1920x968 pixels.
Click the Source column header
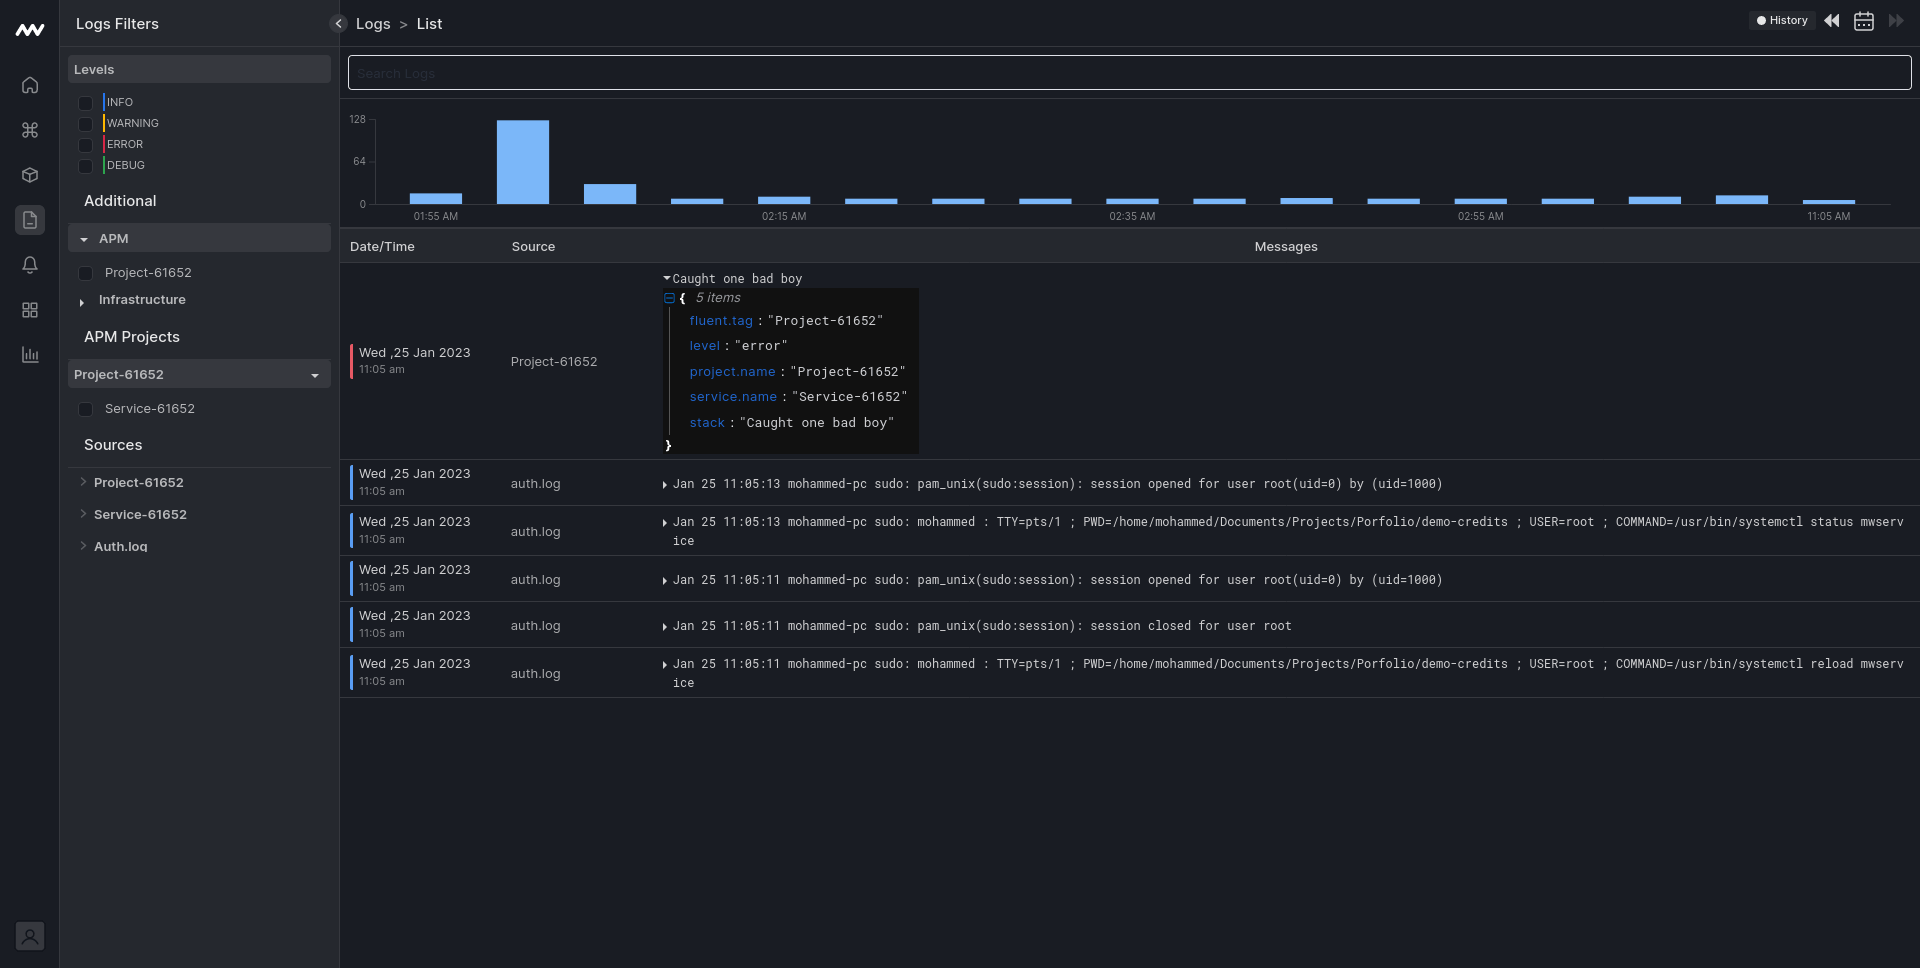click(533, 246)
